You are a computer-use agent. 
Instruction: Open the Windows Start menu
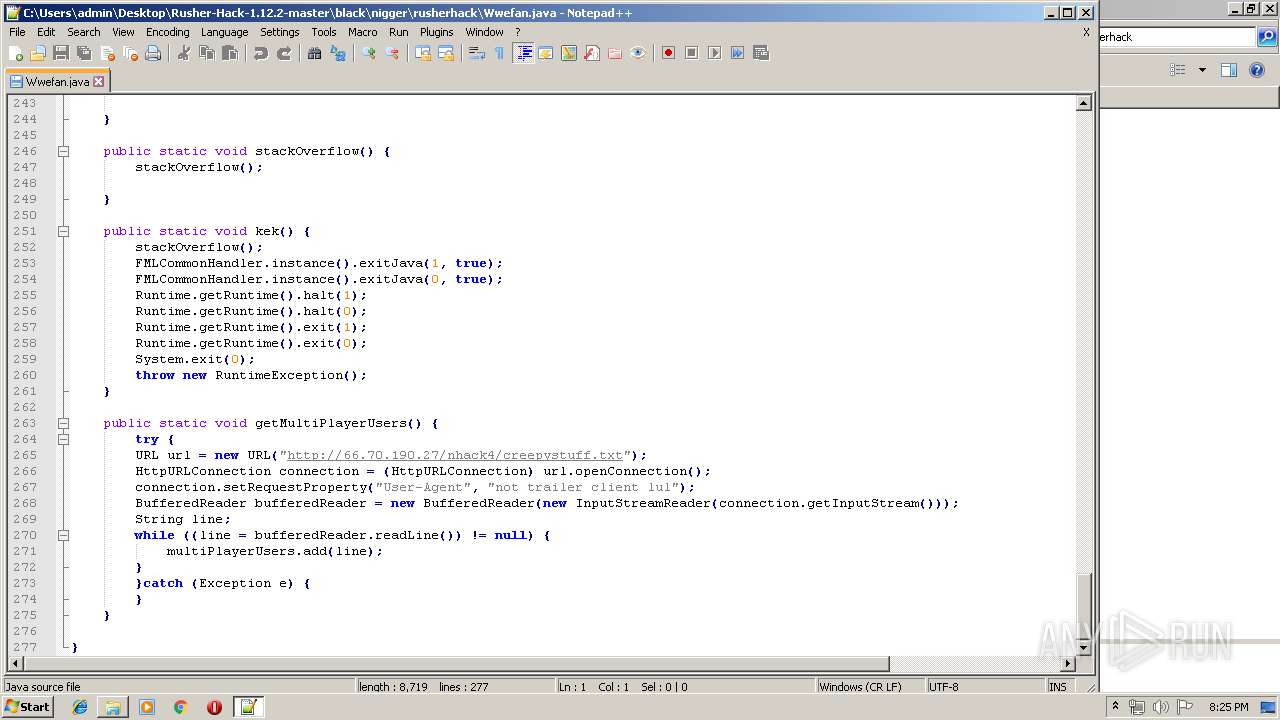[27, 707]
